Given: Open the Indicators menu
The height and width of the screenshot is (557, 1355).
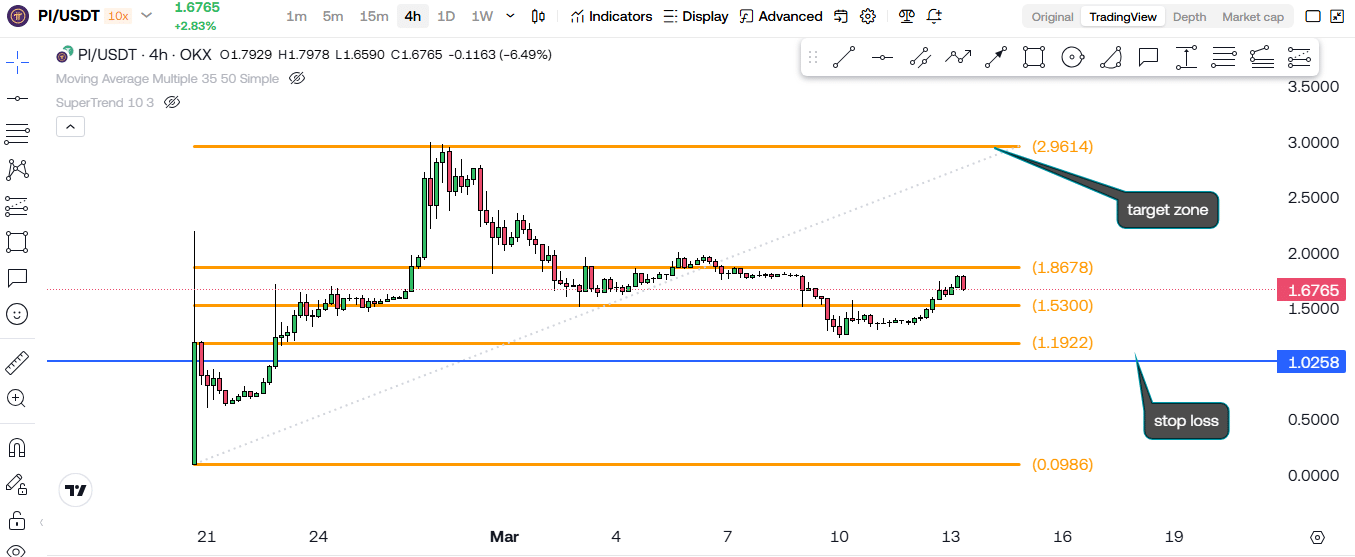Looking at the screenshot, I should click(611, 16).
